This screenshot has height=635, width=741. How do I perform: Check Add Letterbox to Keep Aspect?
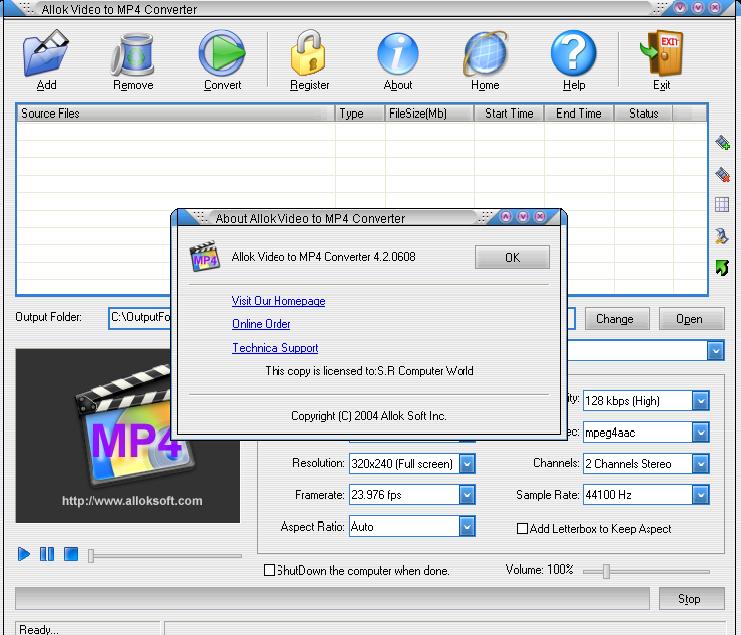click(x=522, y=528)
